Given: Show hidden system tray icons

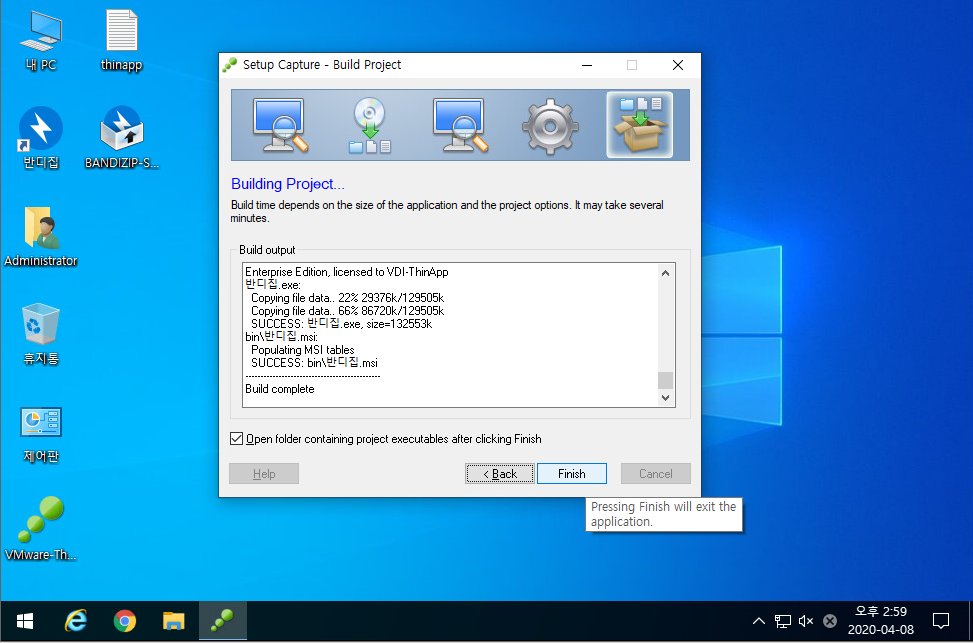Looking at the screenshot, I should (x=758, y=621).
